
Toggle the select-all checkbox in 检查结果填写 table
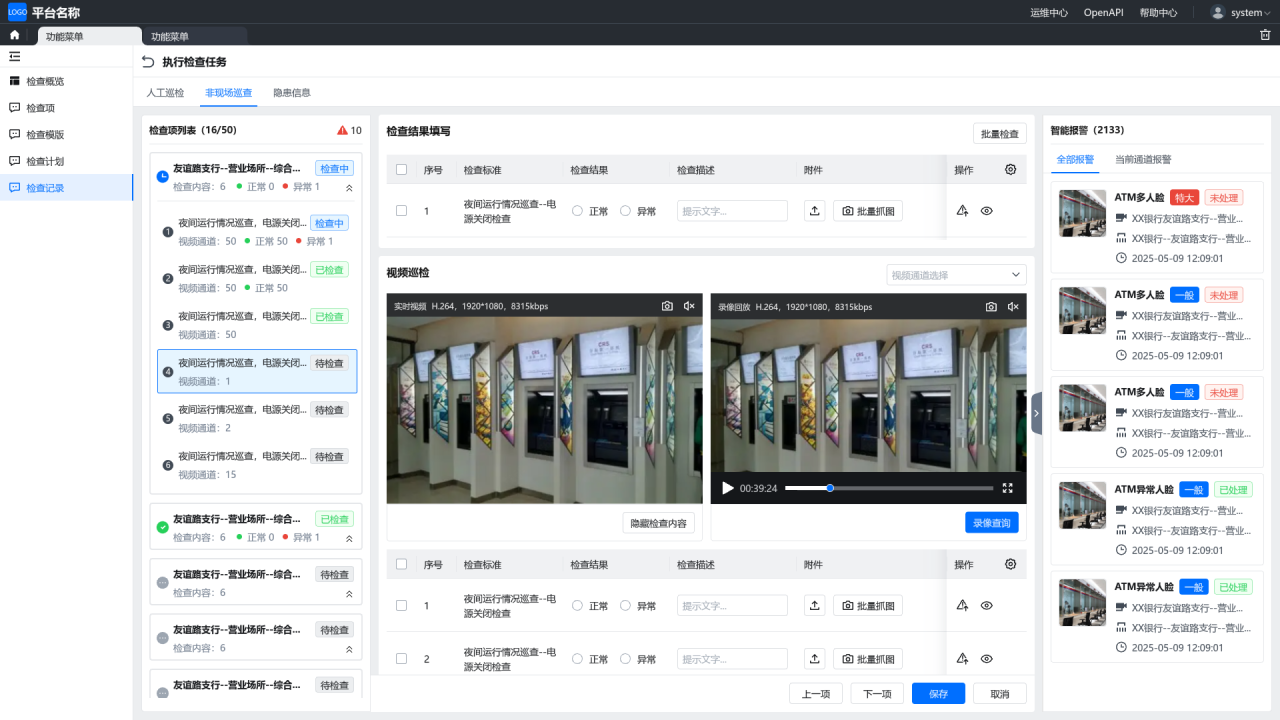[402, 169]
